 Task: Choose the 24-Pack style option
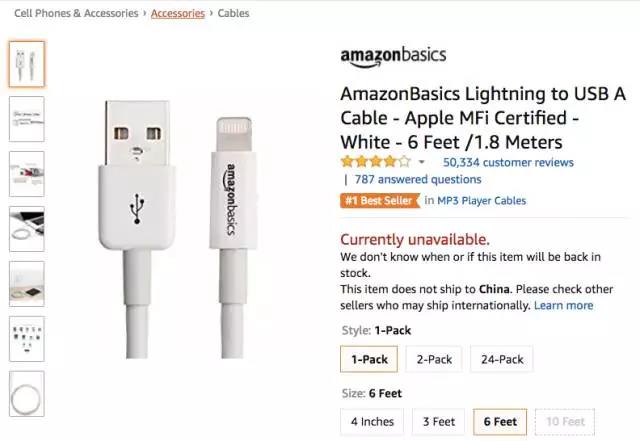click(x=502, y=358)
